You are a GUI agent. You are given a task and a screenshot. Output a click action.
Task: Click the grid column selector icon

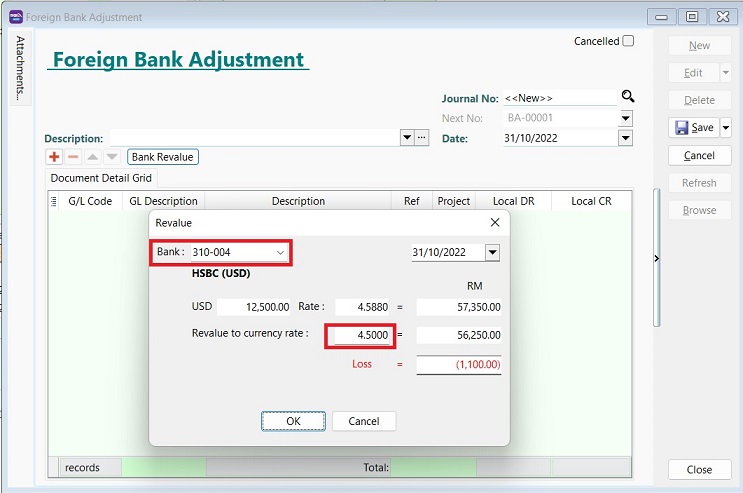coord(54,201)
